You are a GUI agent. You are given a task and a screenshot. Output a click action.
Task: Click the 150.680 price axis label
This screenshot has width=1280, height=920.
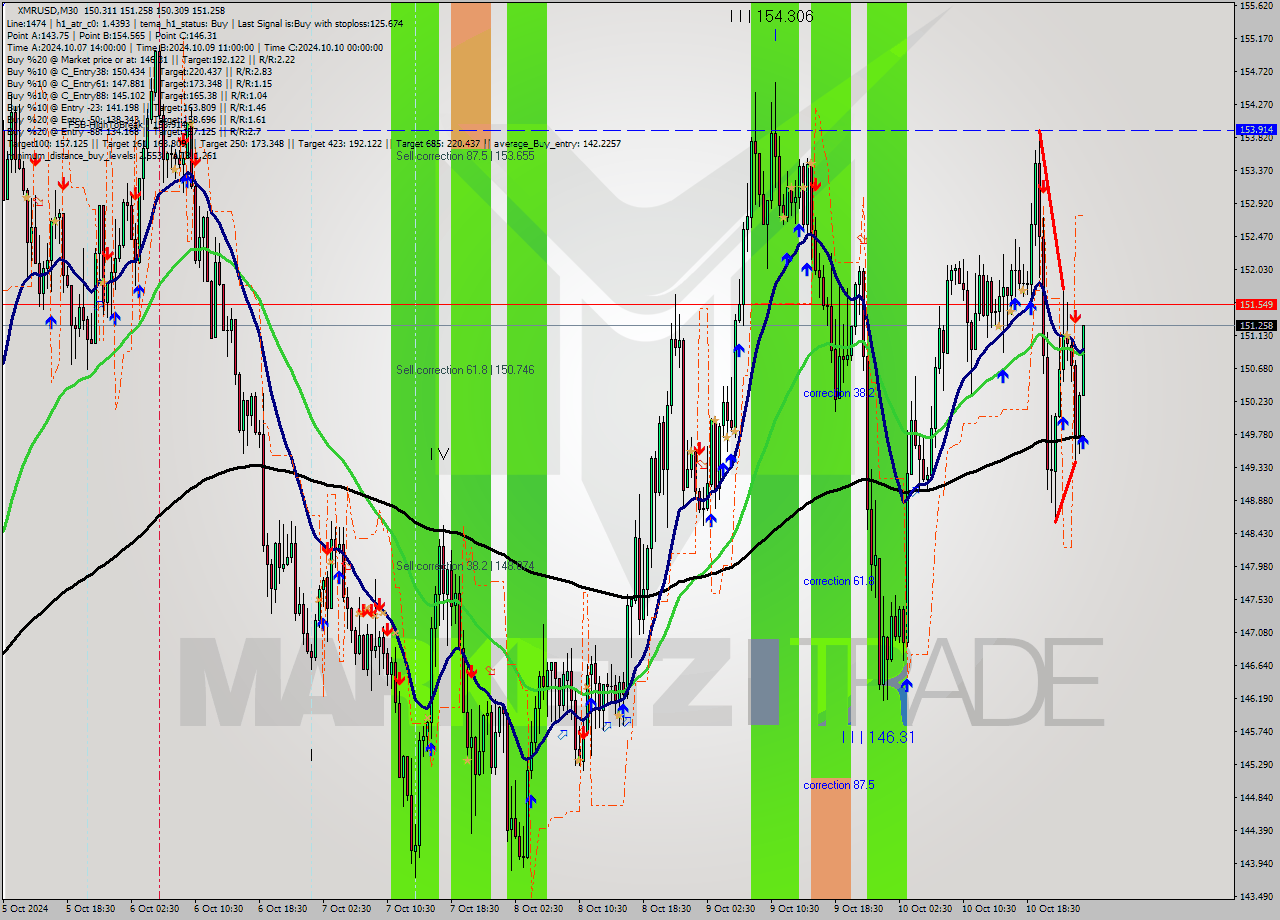click(1256, 369)
